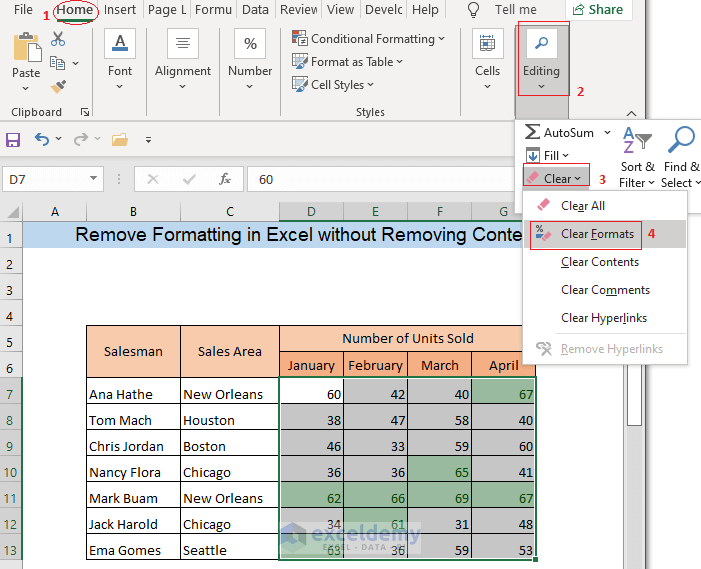Choose Clear All from menu
Image resolution: width=701 pixels, height=569 pixels.
pos(604,206)
